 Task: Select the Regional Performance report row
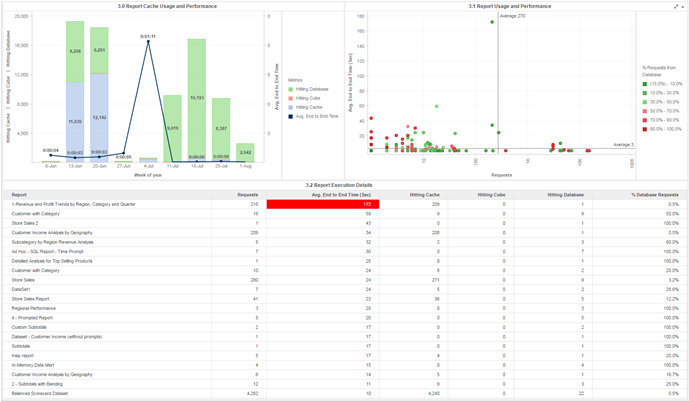pos(34,308)
